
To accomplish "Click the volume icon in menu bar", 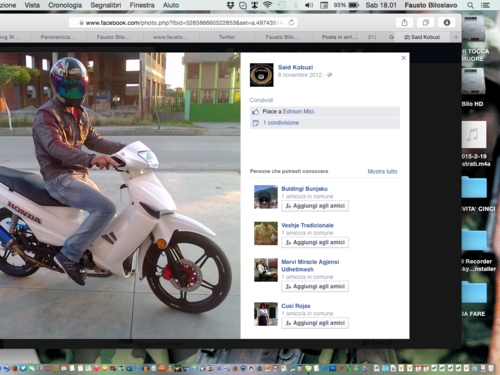I will tap(309, 5).
